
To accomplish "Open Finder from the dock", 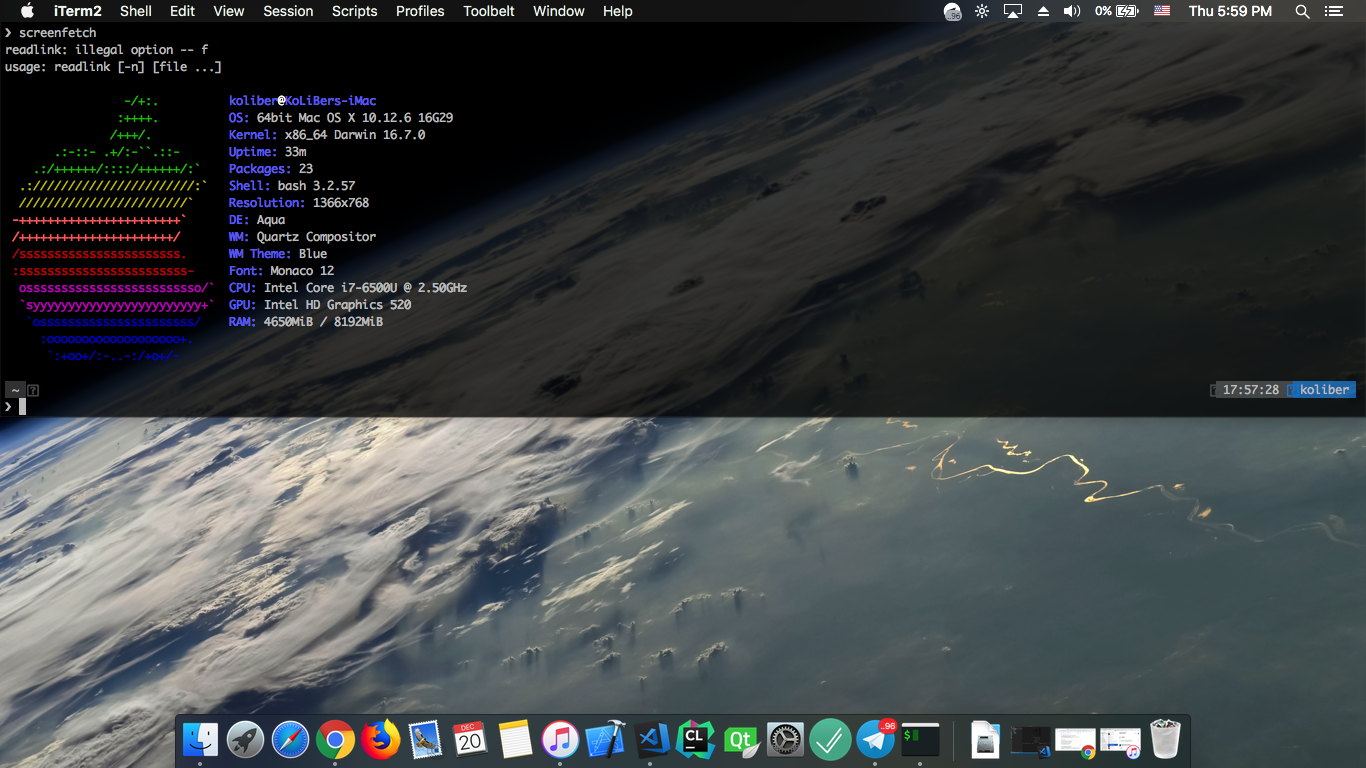I will (201, 740).
